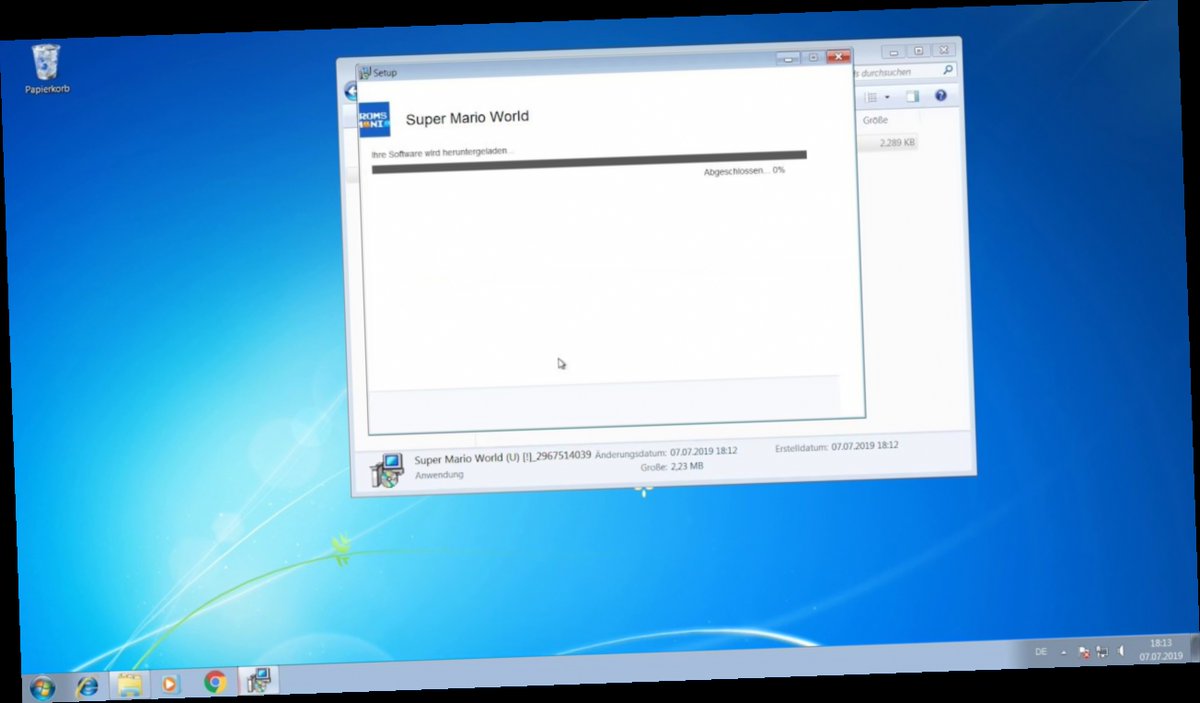Click 'Super Mario World (U) [!]_2967514039' file name
Screen dimensions: 1200x703
[502, 459]
